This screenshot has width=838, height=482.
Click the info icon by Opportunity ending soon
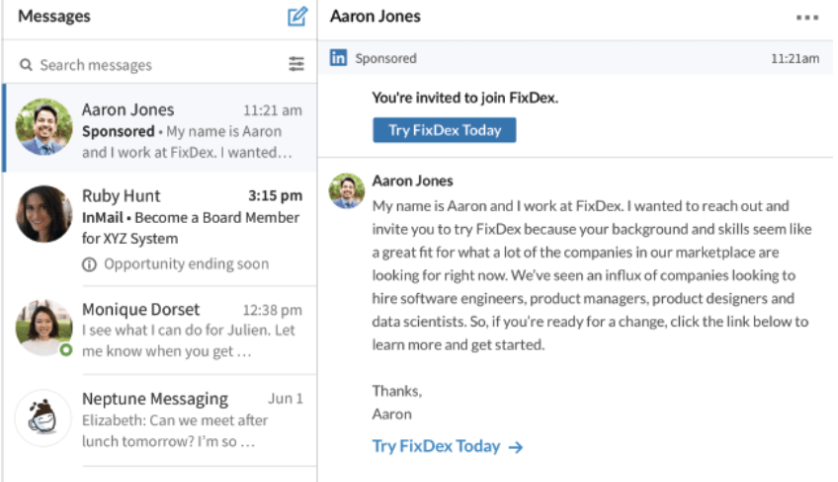(x=89, y=264)
